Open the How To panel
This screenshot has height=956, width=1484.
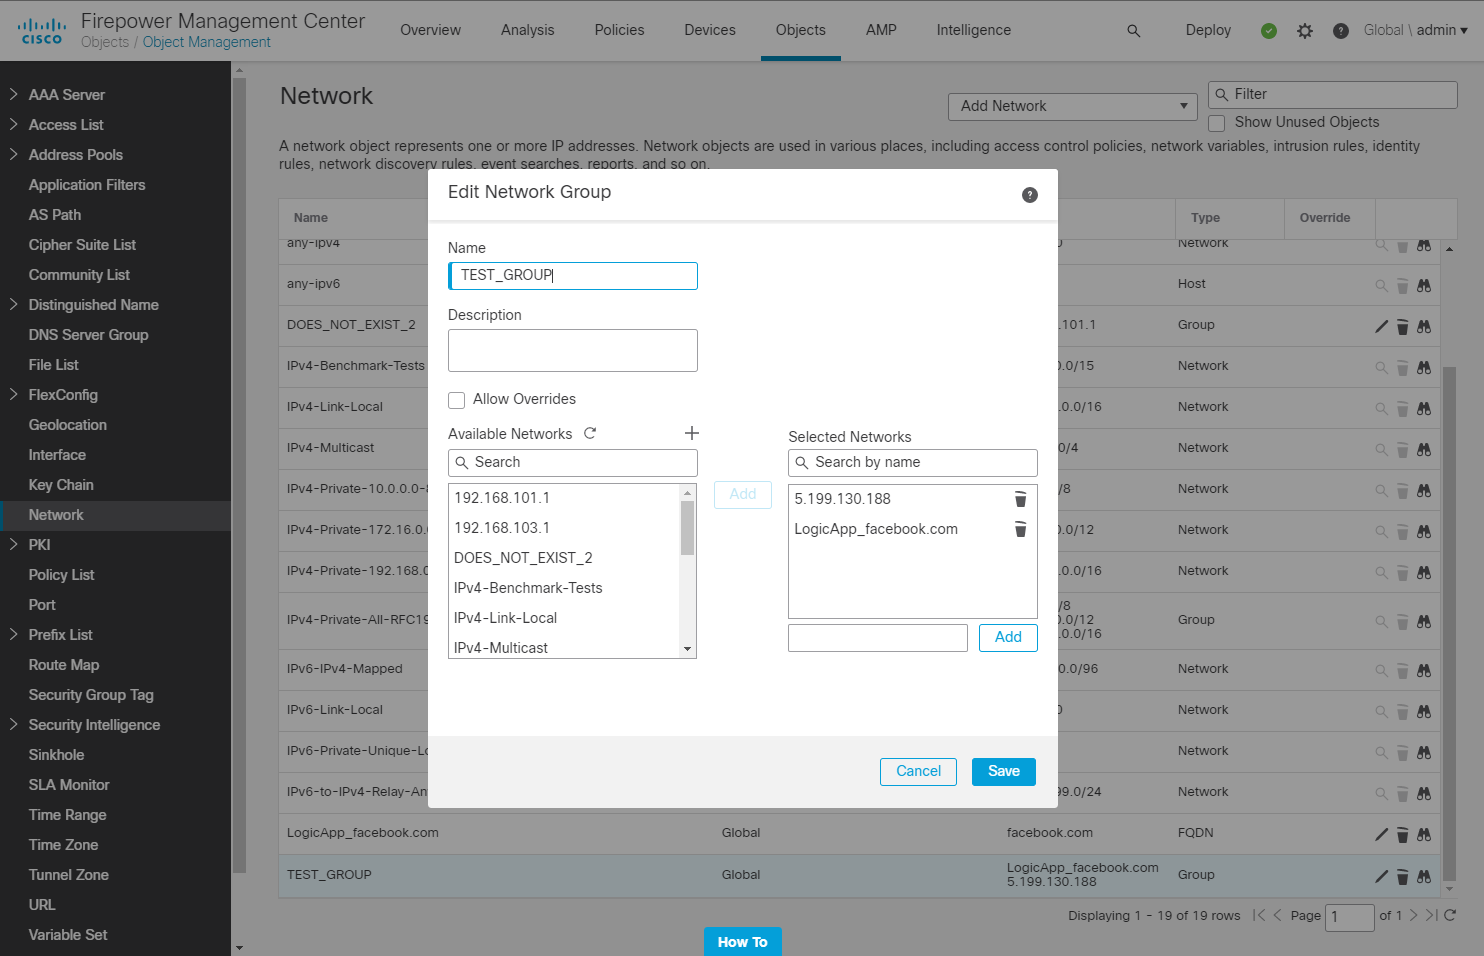(742, 941)
